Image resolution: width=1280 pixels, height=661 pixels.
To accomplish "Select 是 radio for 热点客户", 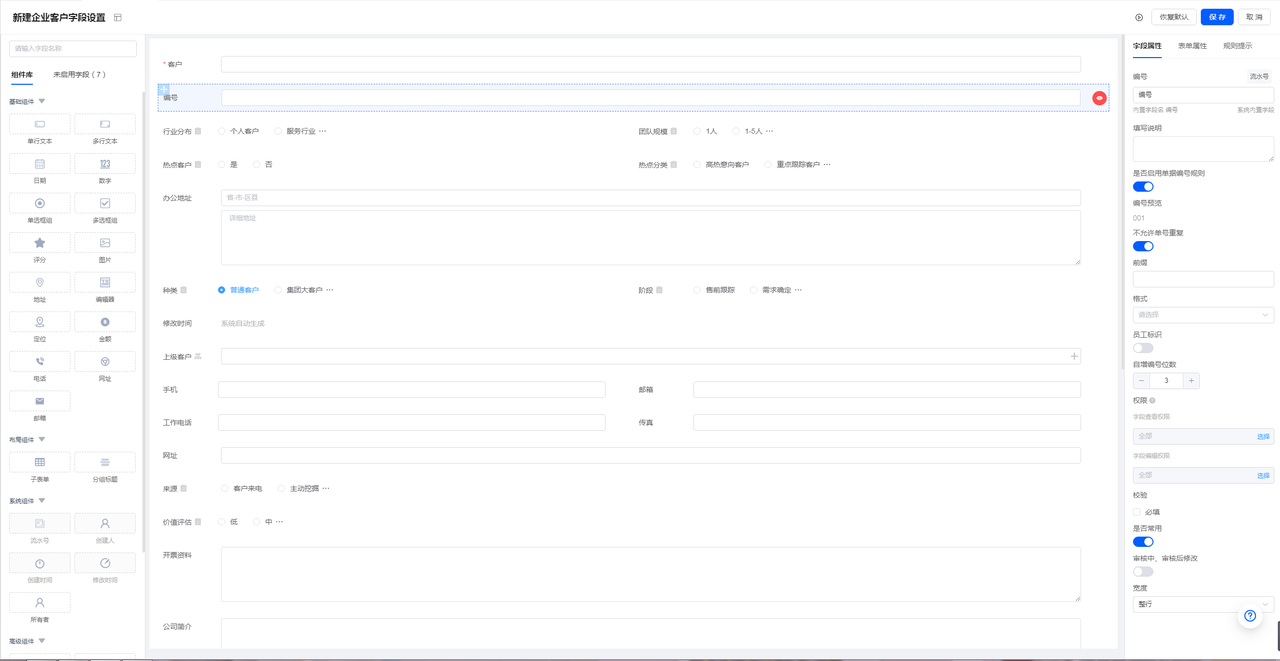I will click(222, 164).
